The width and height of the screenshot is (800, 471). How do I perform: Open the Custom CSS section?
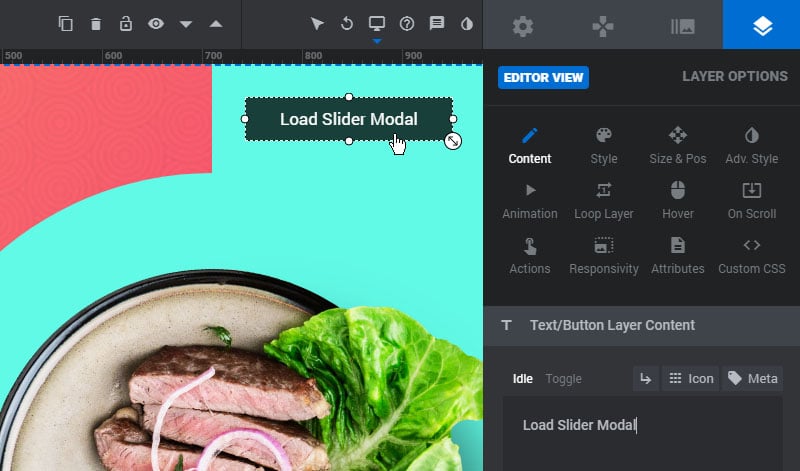(x=752, y=257)
